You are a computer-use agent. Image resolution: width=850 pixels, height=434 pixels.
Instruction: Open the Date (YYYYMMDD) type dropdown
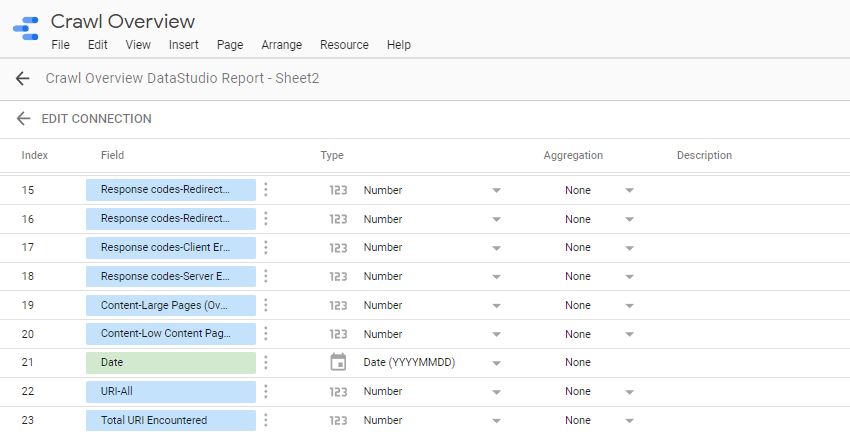[x=495, y=362]
